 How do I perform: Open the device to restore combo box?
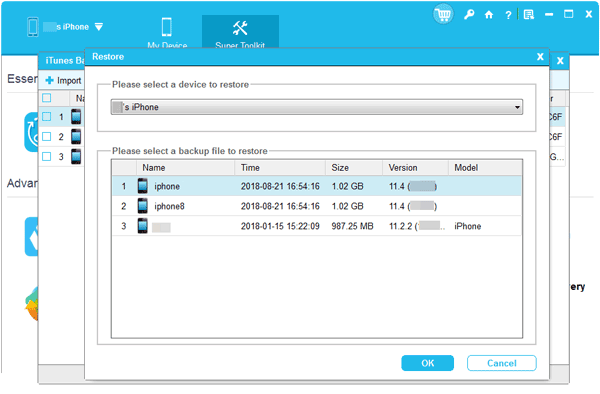pos(317,107)
